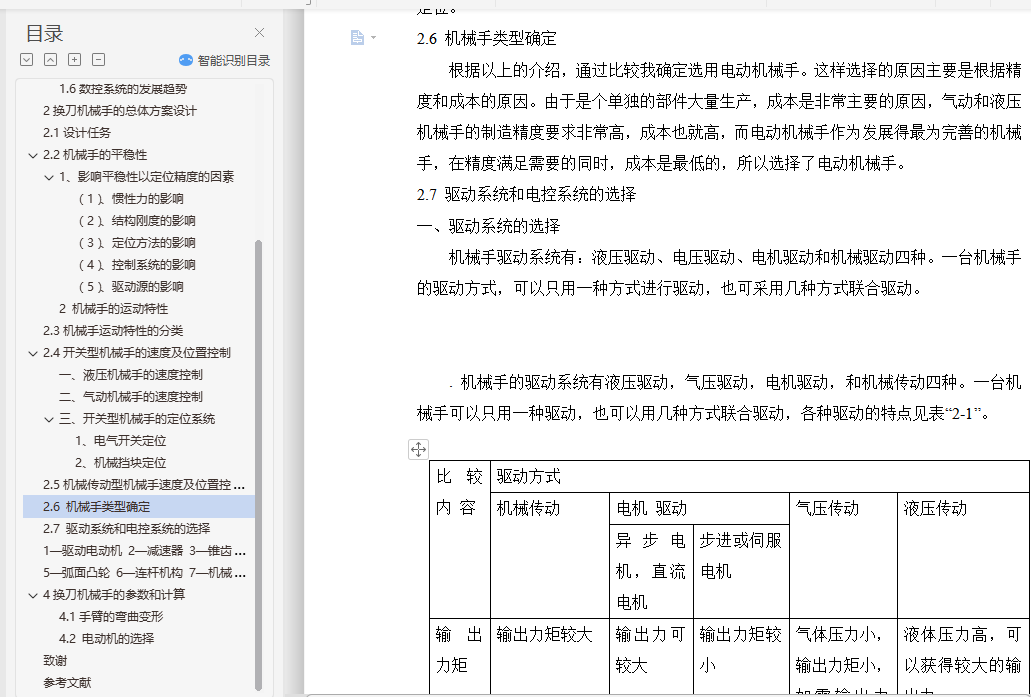Go to 二、气动机械手的速度控制 entry
1031x697 pixels.
[x=130, y=397]
